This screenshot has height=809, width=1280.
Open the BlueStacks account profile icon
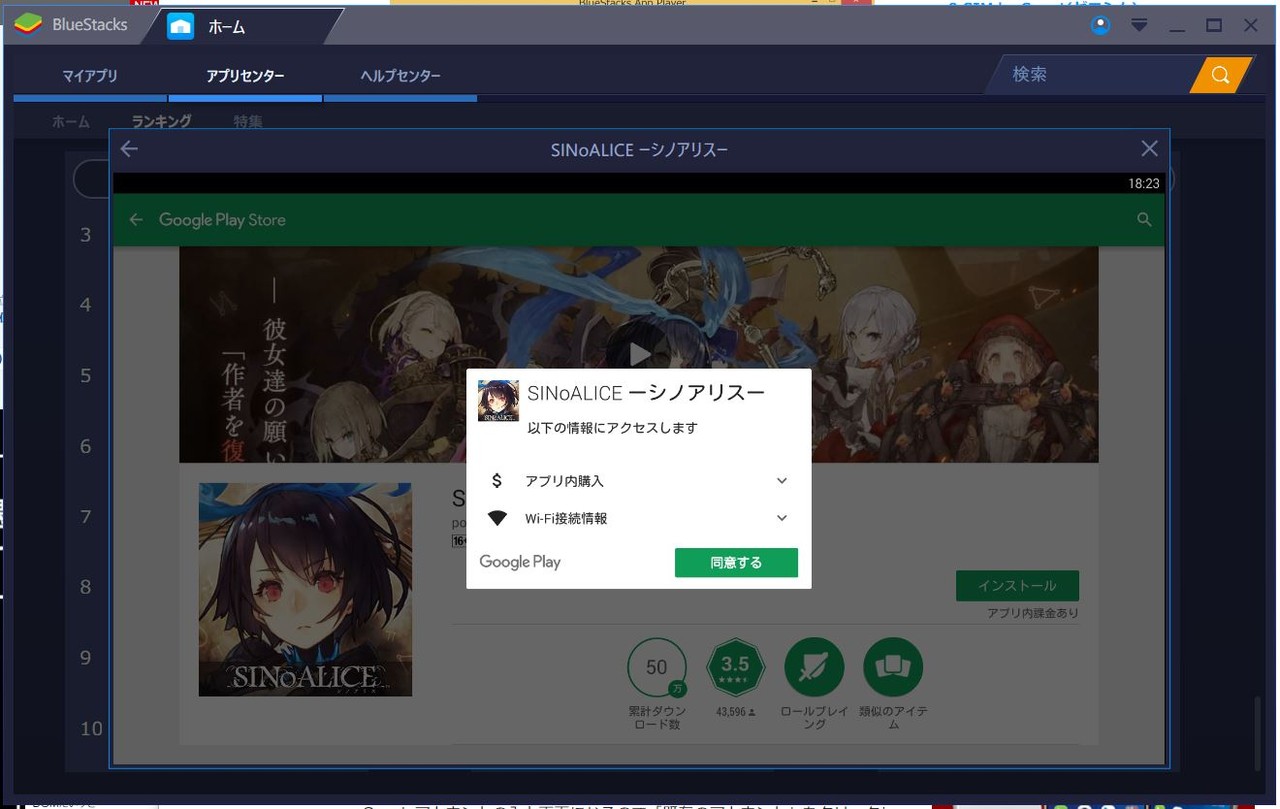coord(1101,26)
